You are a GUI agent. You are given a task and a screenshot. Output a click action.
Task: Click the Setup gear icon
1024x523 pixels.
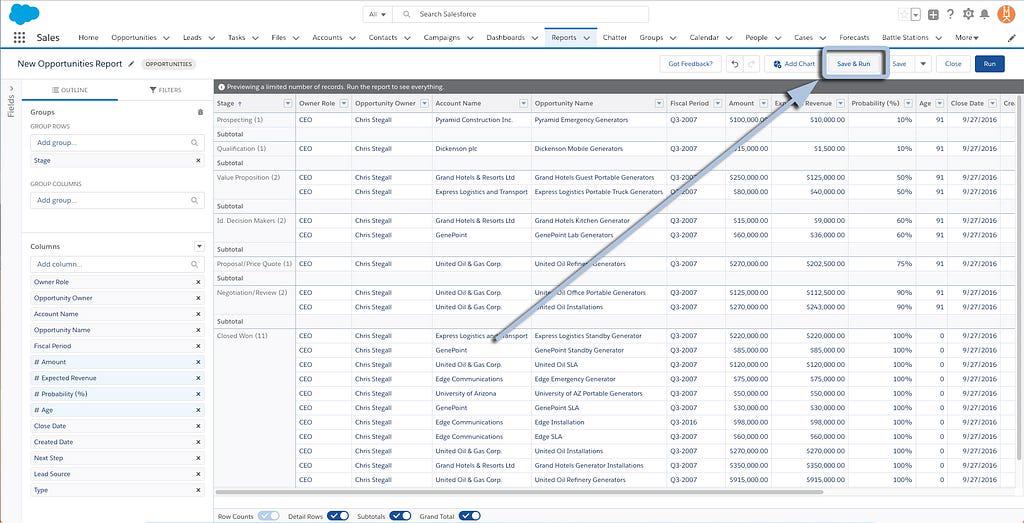[968, 14]
